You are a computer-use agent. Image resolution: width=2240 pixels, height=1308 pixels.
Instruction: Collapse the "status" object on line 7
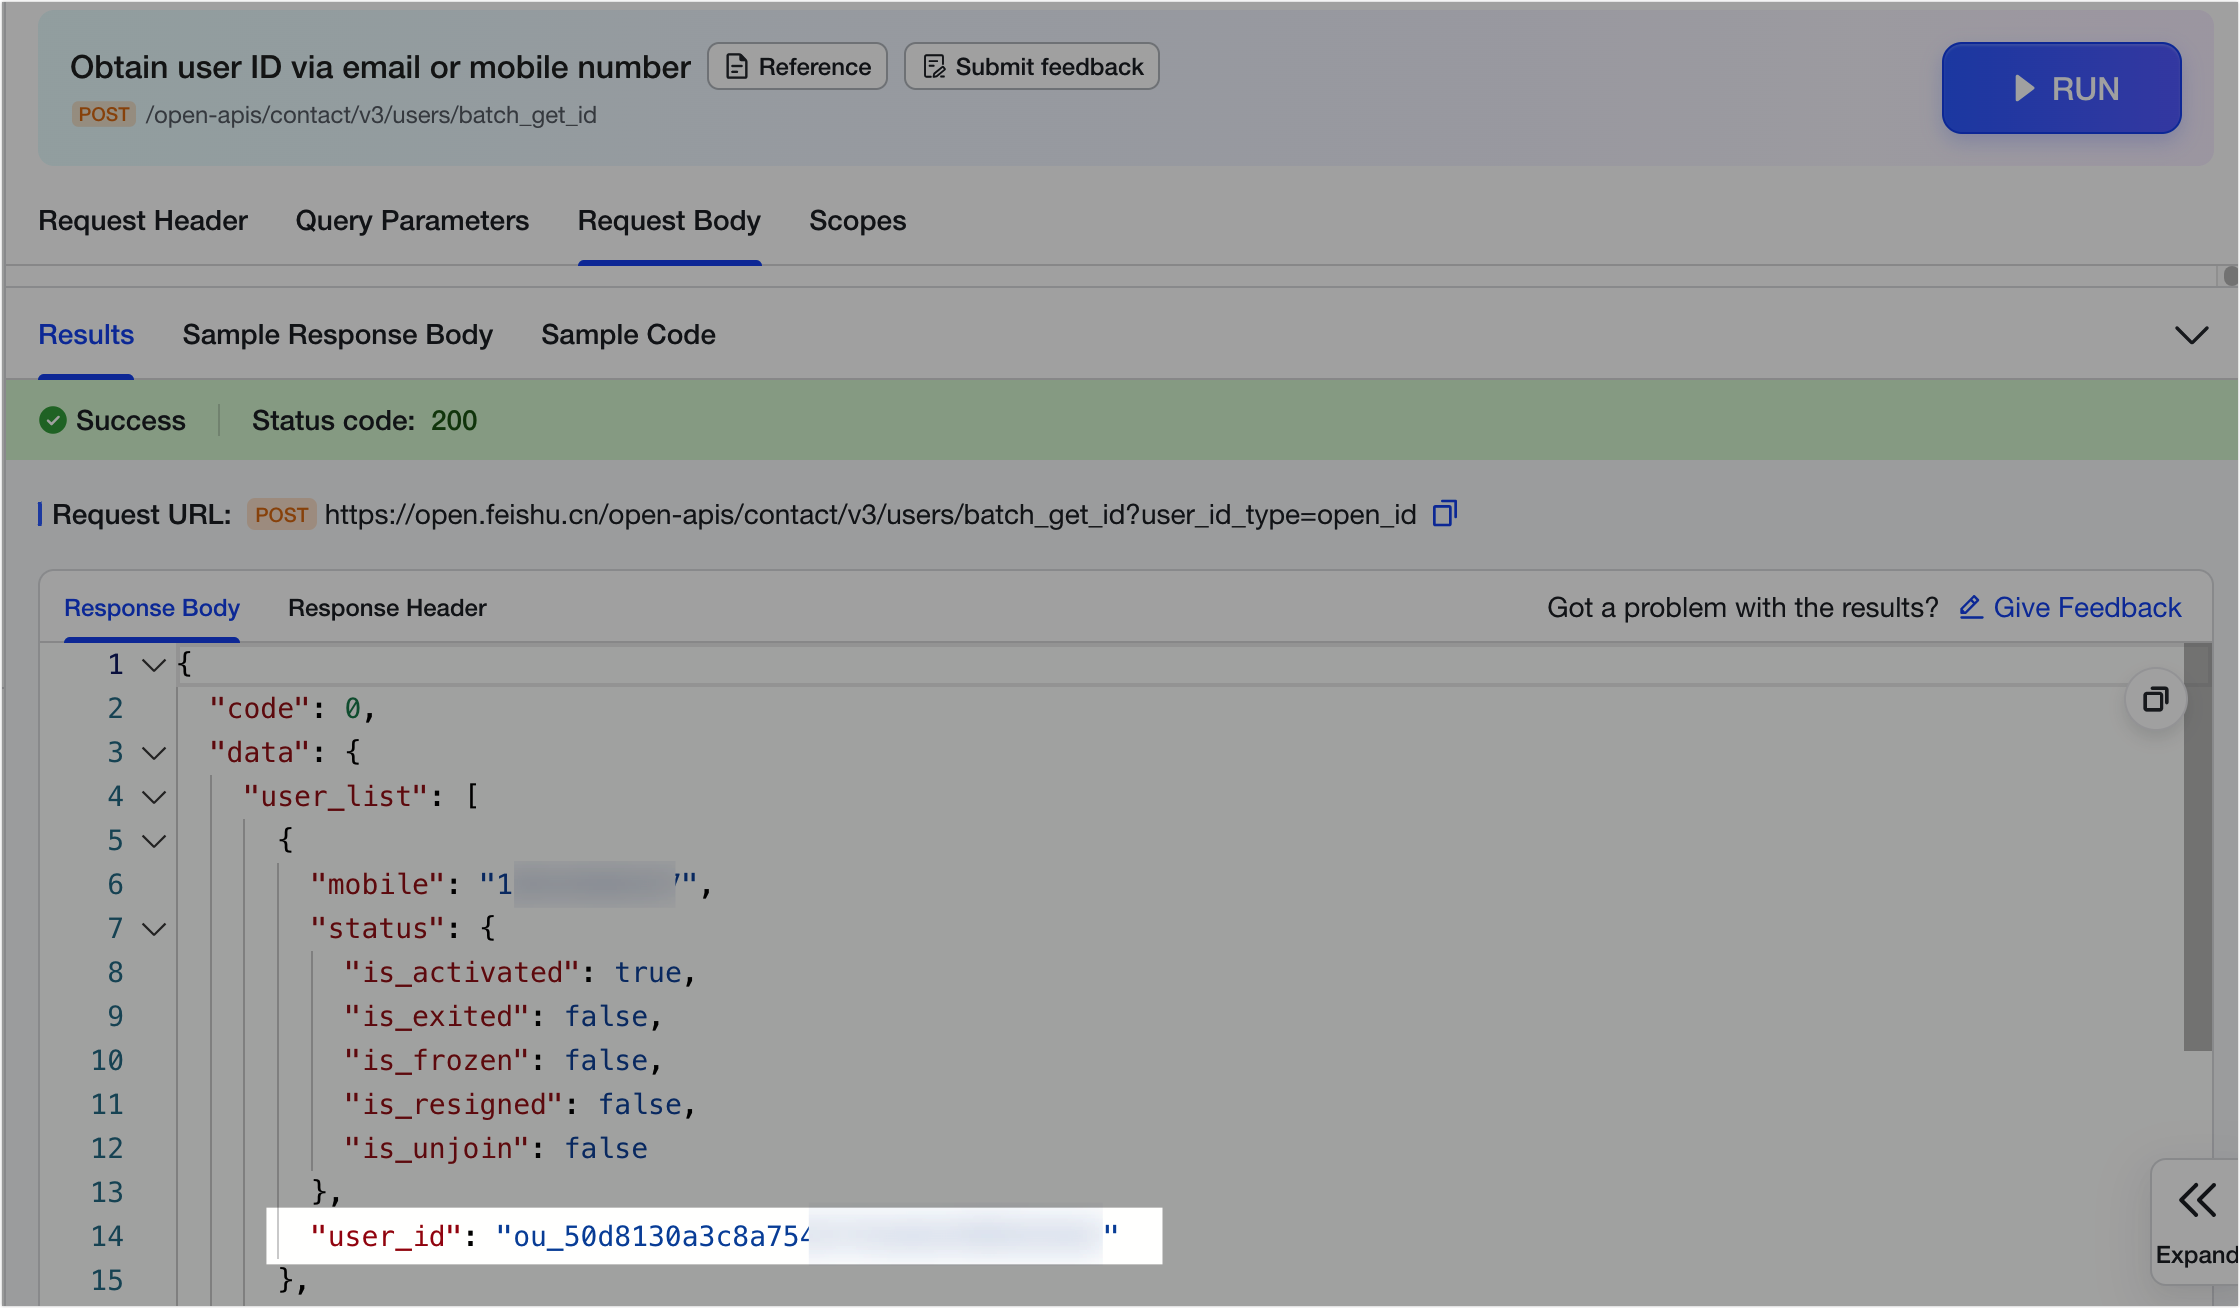[153, 929]
